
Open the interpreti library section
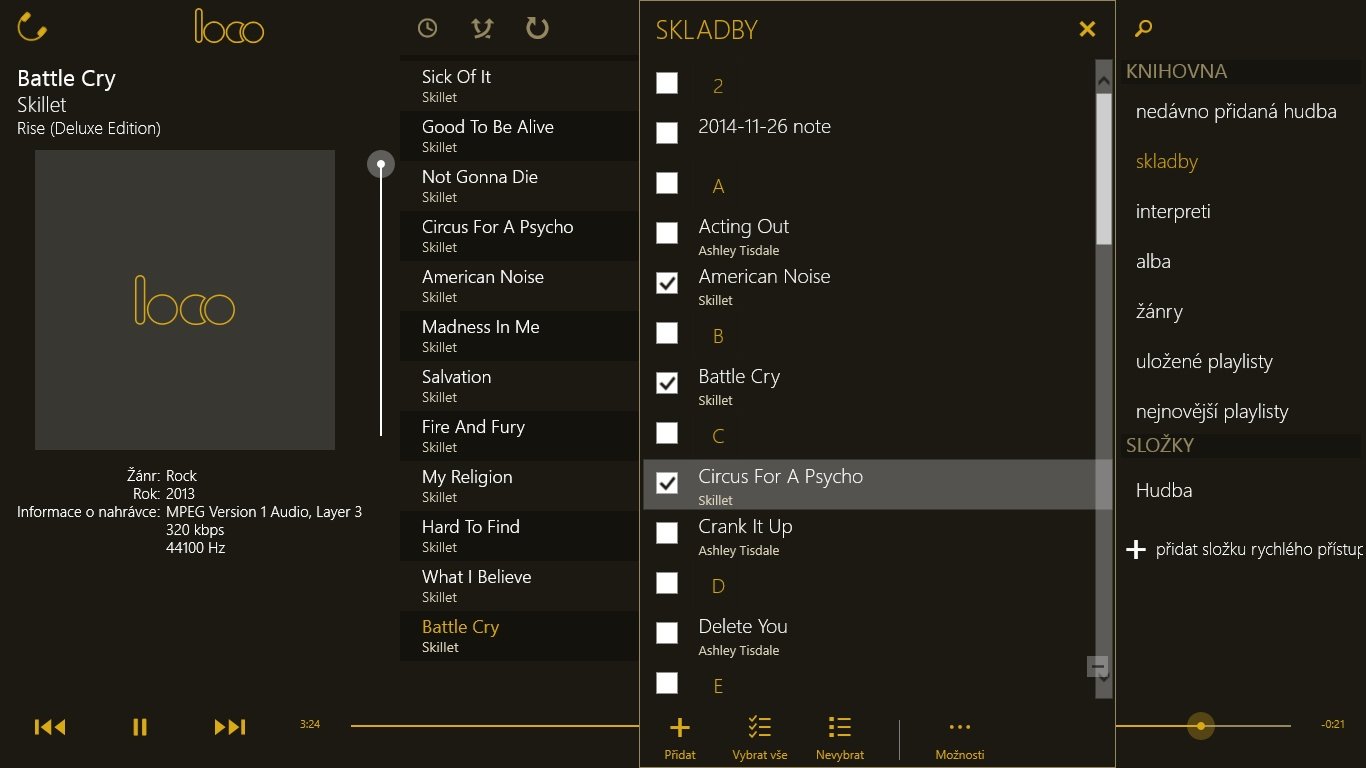[1173, 211]
